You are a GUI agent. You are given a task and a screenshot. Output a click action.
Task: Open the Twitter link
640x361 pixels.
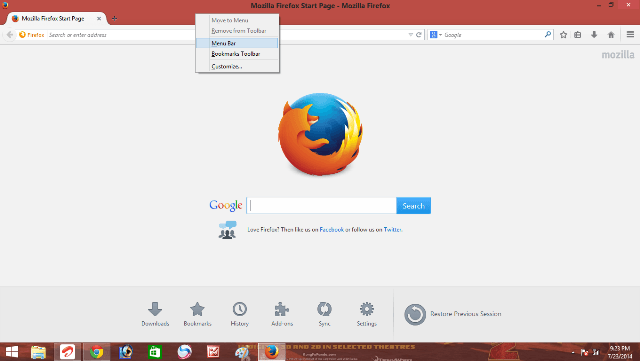[x=393, y=230]
